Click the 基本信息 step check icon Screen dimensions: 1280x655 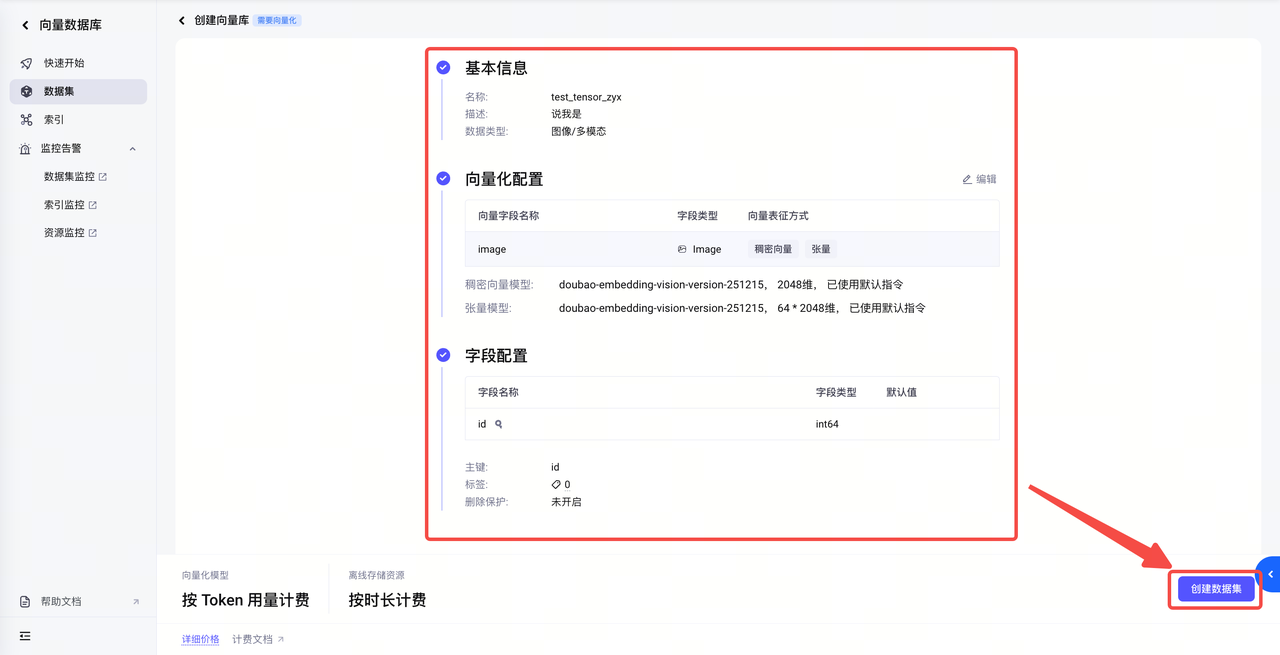pos(443,68)
